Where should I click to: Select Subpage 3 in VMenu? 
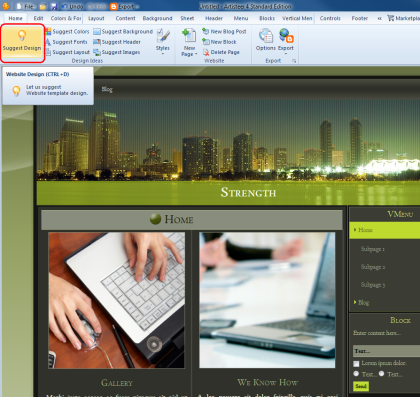click(x=373, y=285)
